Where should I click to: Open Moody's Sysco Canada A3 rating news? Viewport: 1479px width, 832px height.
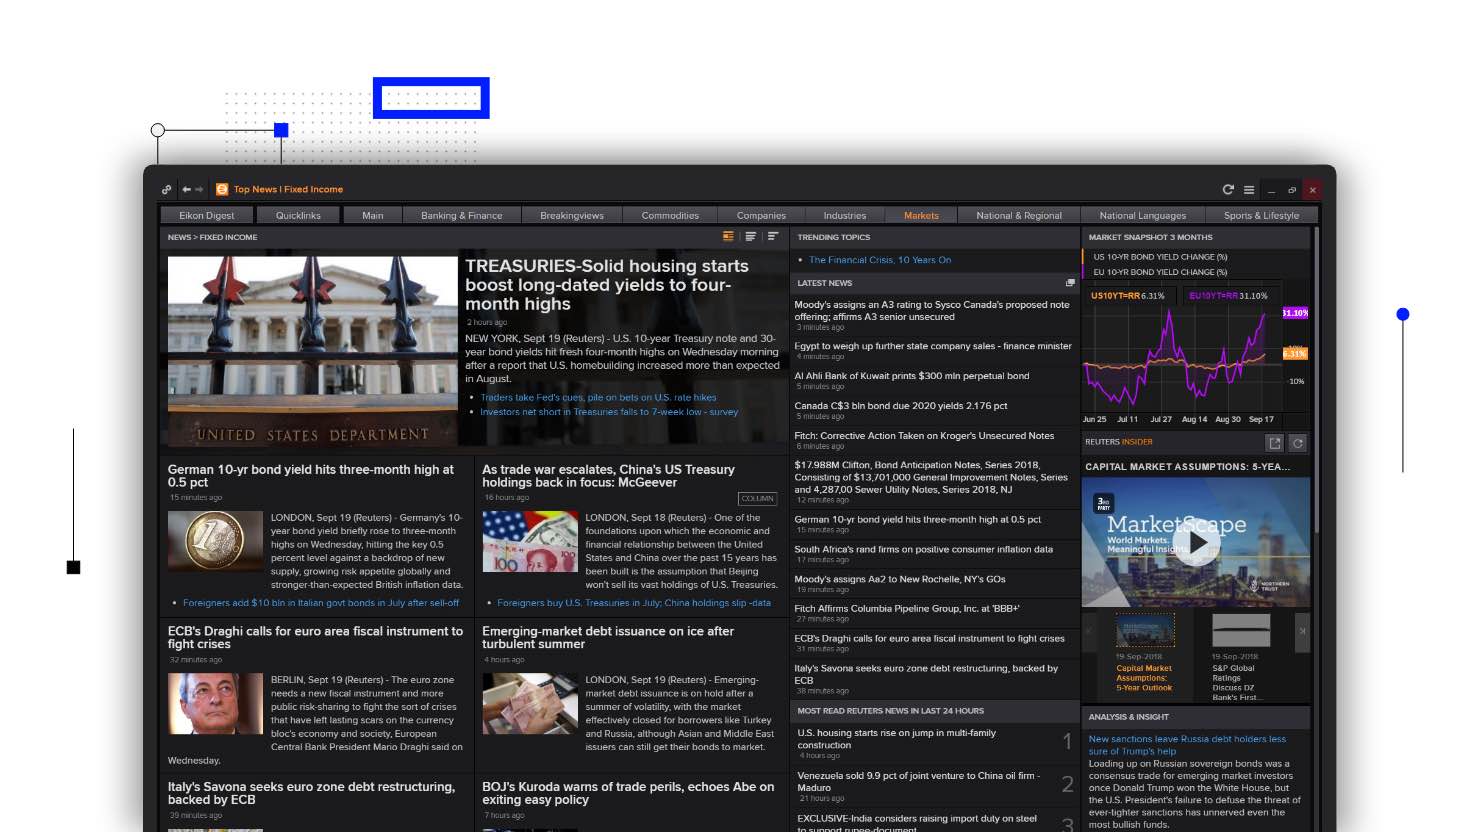[x=932, y=310]
